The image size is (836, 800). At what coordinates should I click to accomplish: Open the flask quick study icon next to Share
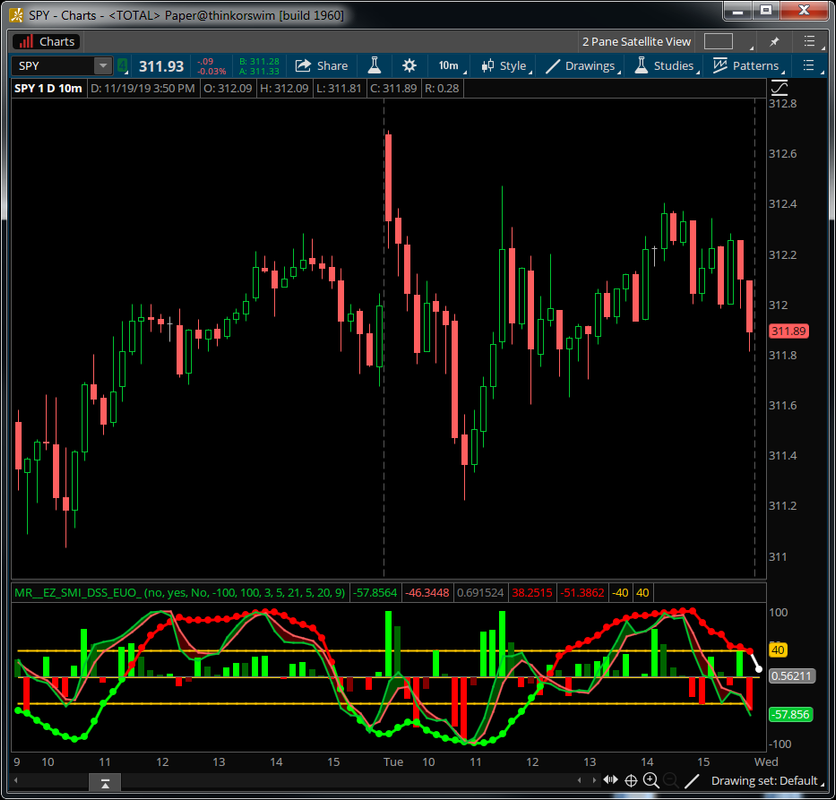coord(374,66)
